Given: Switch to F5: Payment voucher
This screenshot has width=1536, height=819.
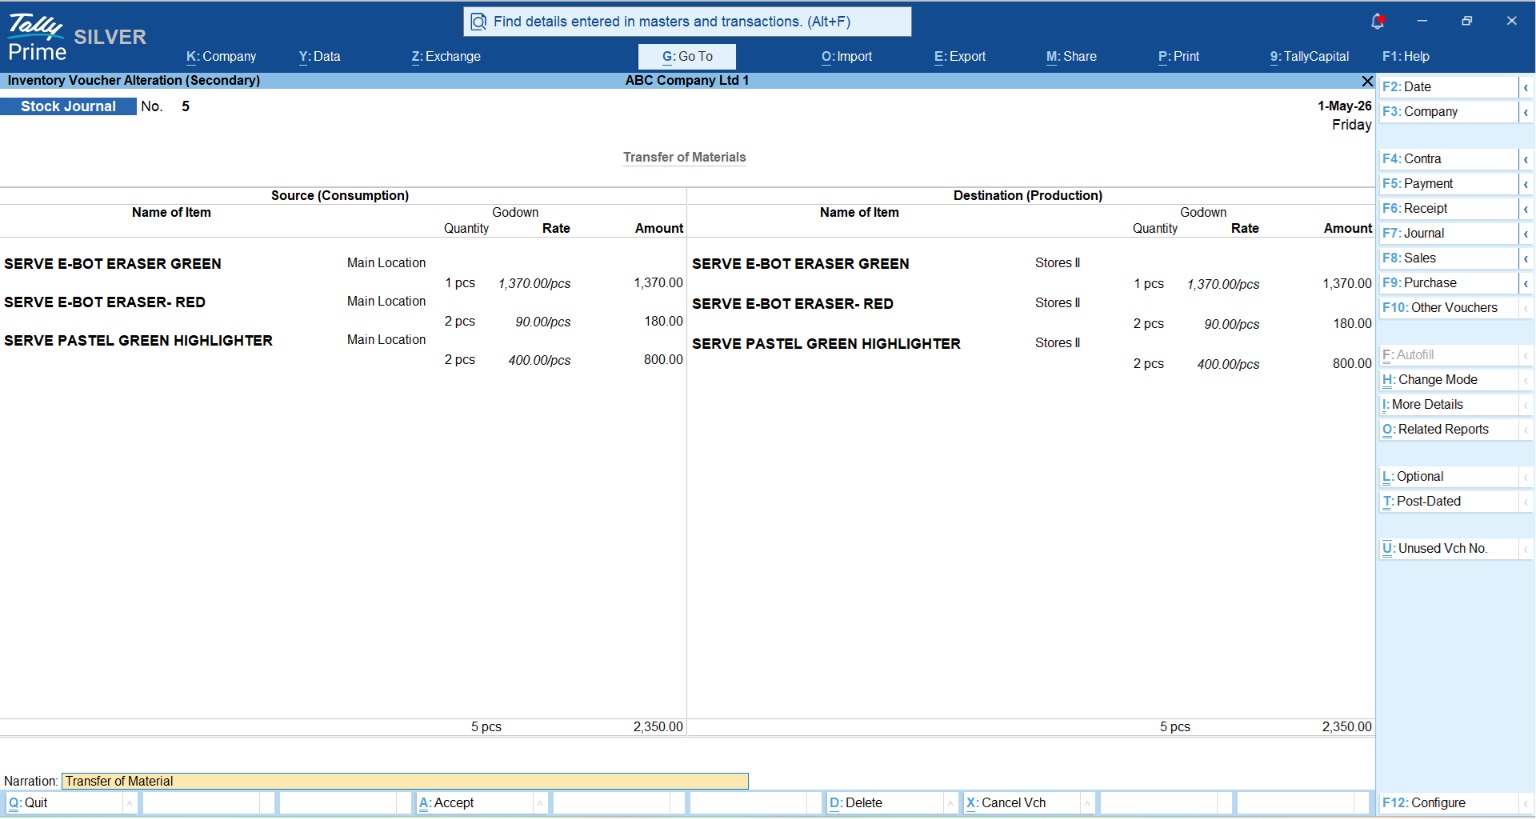Looking at the screenshot, I should point(1448,184).
